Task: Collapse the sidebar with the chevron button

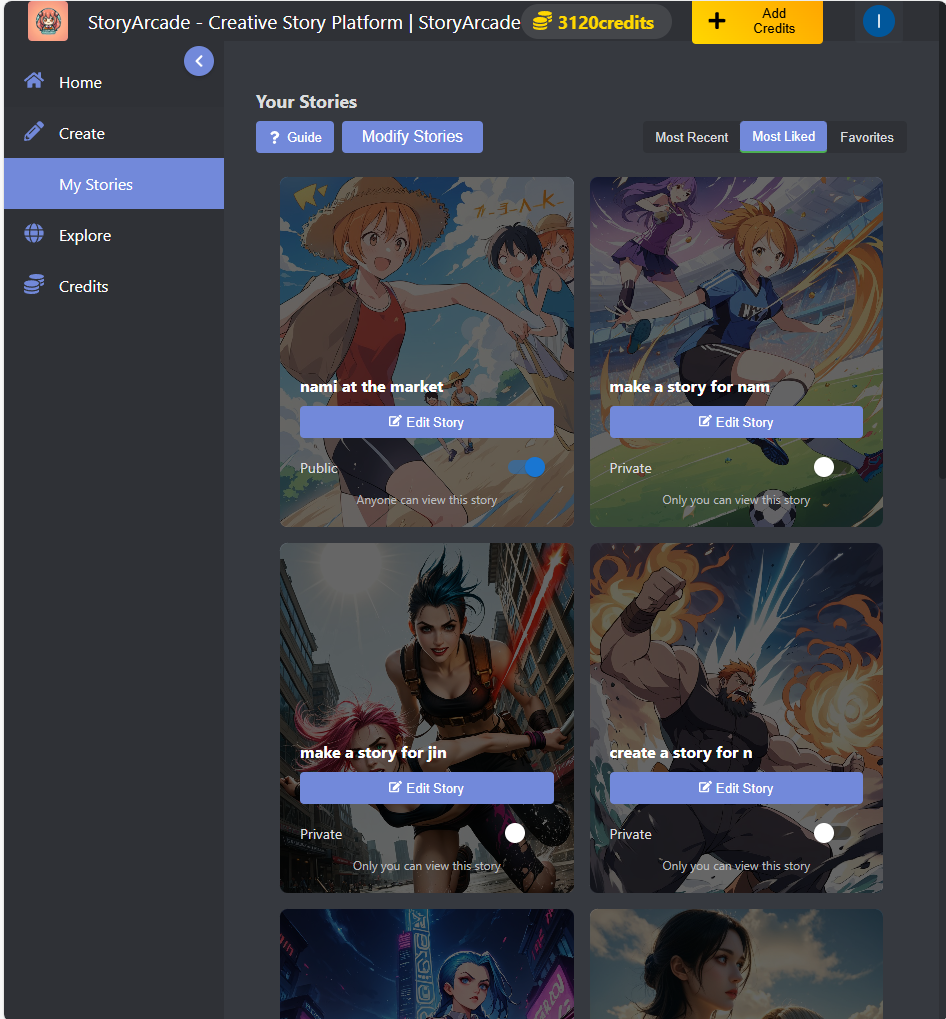Action: (199, 61)
